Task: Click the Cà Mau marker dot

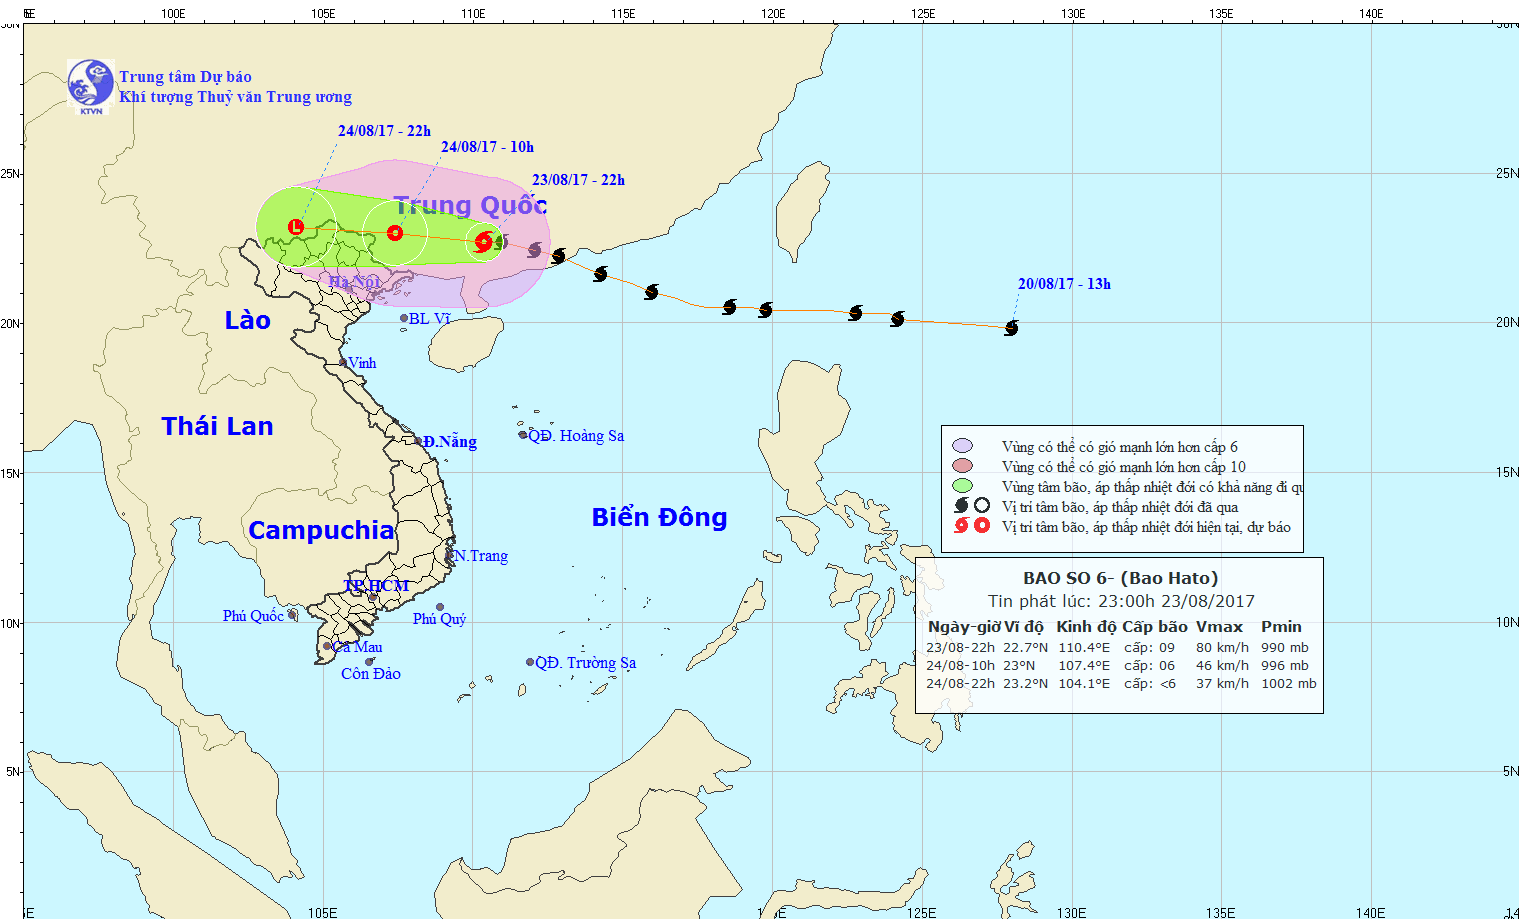Action: click(327, 647)
